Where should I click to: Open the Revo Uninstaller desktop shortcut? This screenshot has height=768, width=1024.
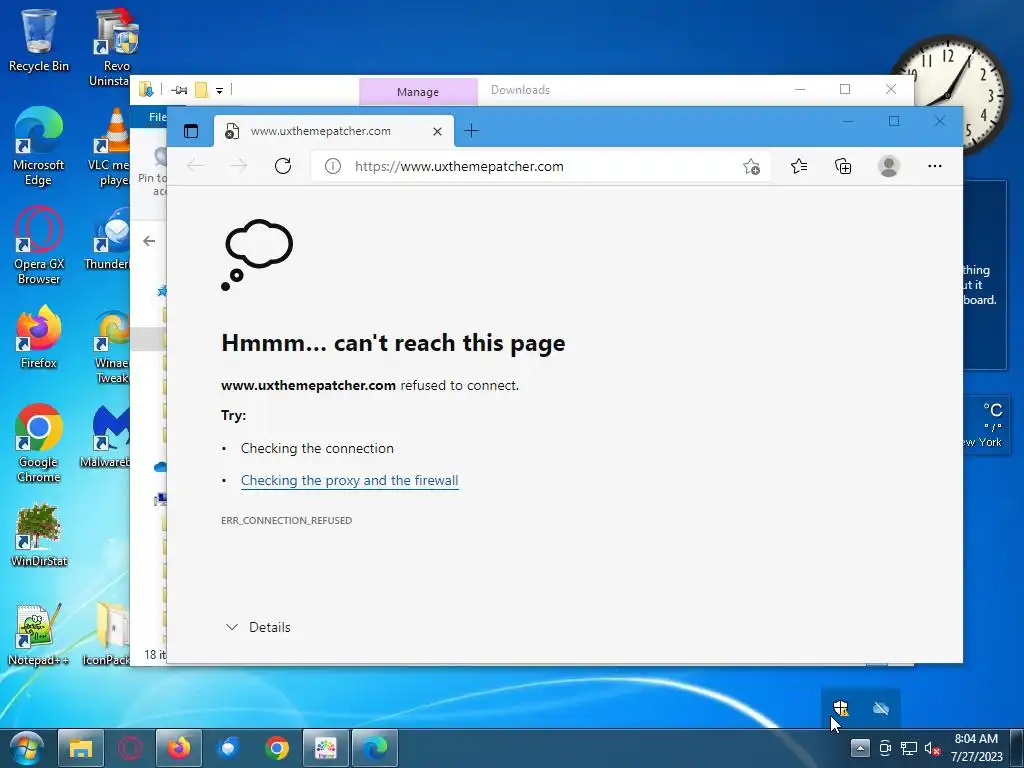115,47
